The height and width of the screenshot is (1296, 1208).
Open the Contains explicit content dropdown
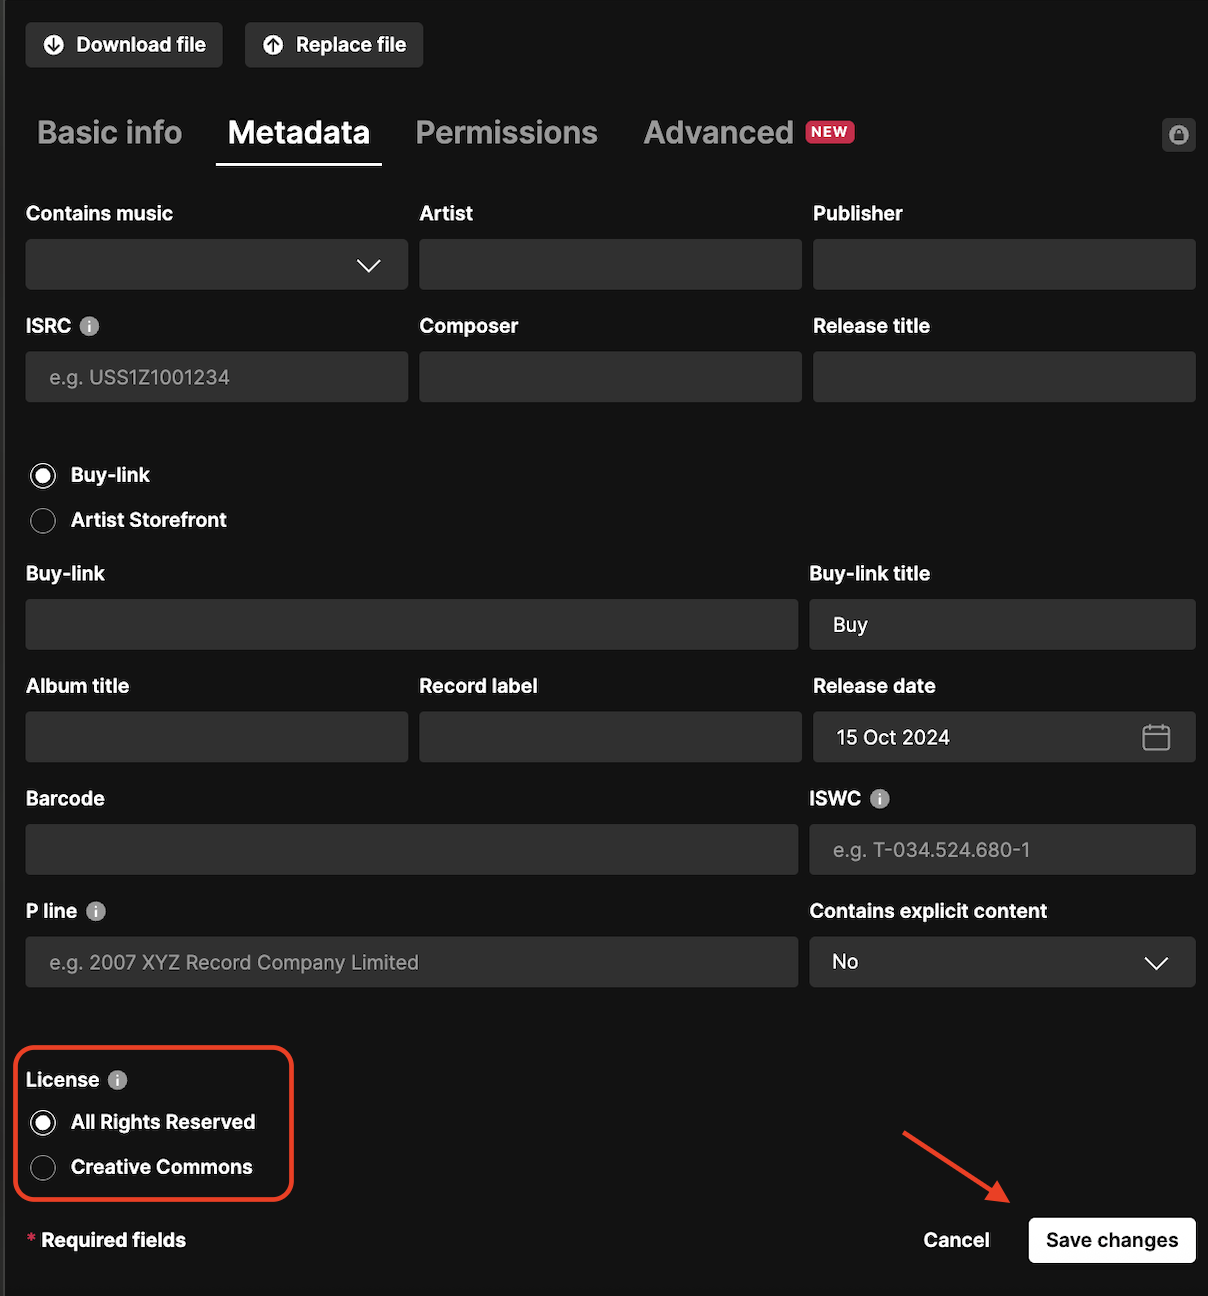(1001, 962)
